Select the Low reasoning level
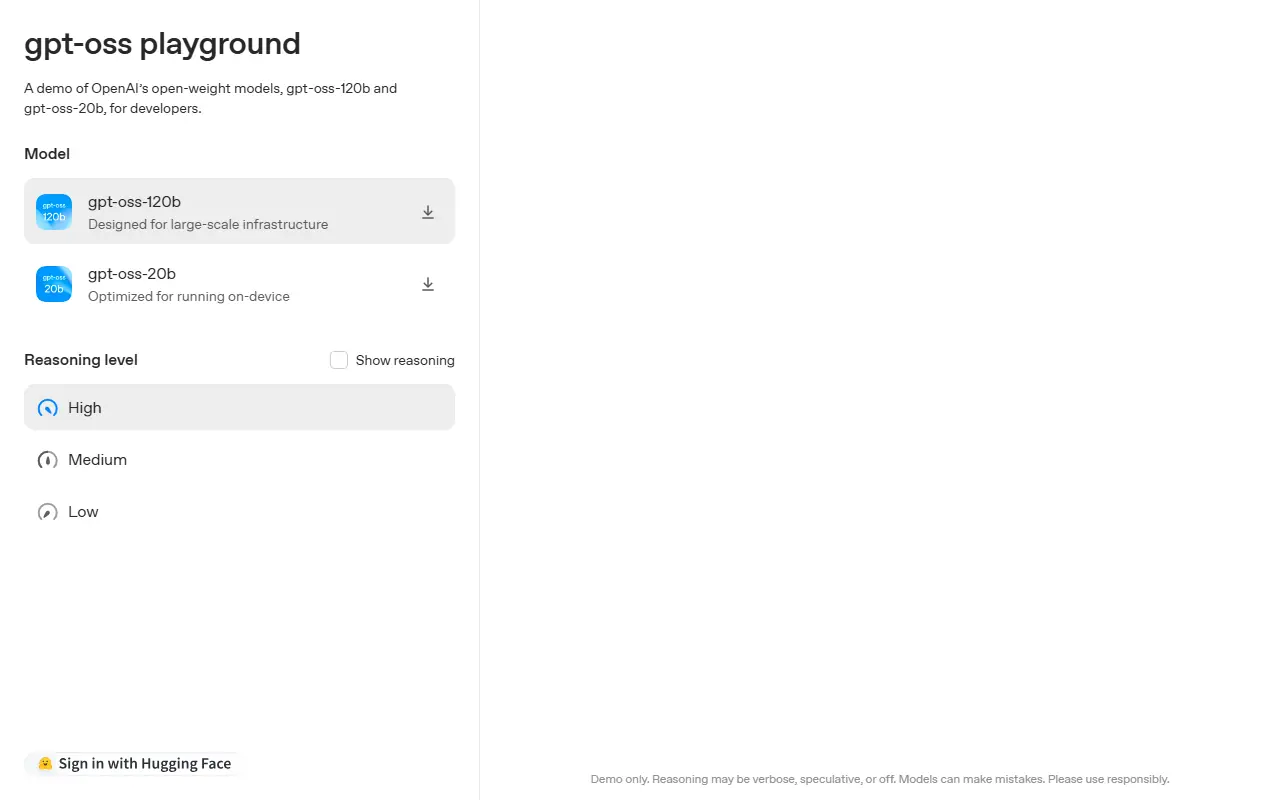Viewport: 1280px width, 800px height. [x=82, y=511]
